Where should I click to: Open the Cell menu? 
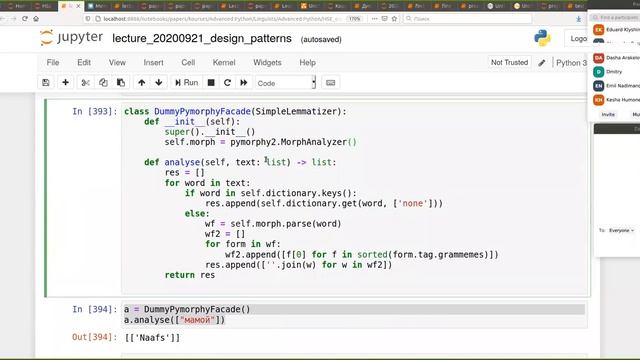pos(188,62)
